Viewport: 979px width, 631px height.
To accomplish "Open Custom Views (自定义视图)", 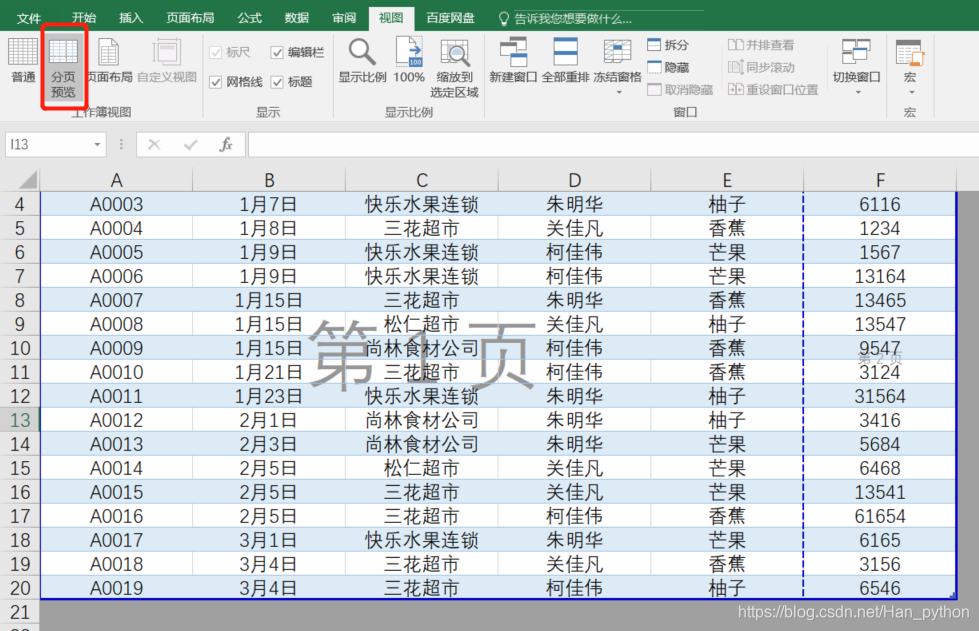I will (x=167, y=61).
